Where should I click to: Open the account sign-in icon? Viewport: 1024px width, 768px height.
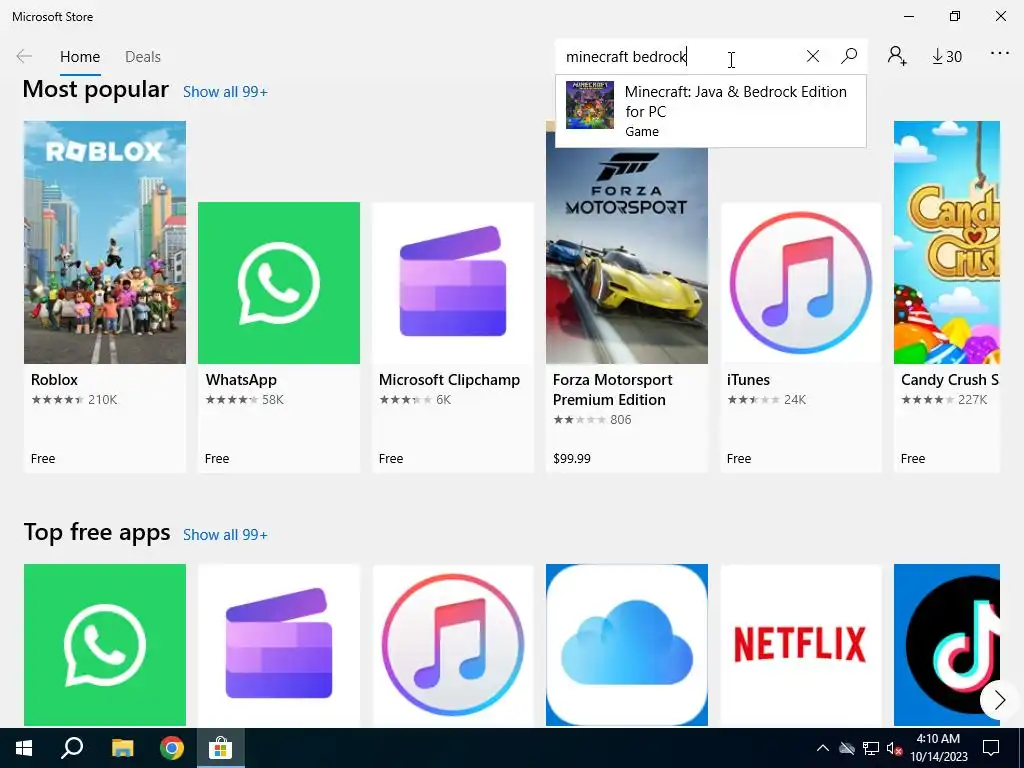click(x=897, y=56)
